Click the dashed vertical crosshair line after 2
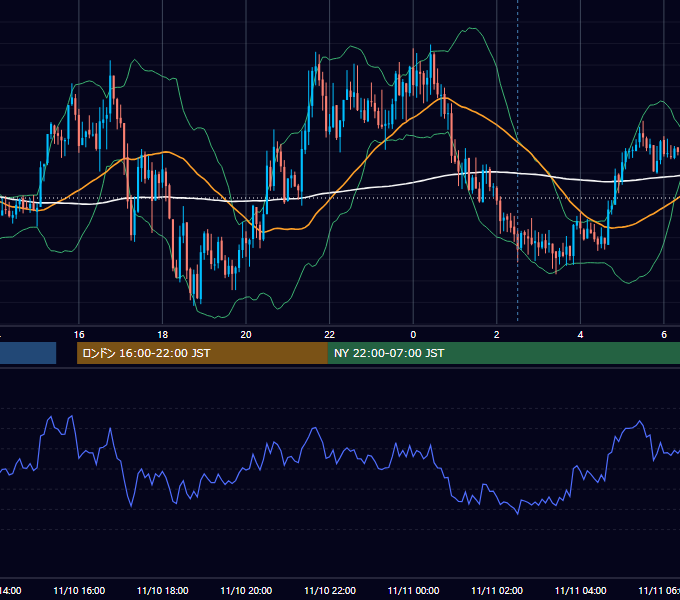The height and width of the screenshot is (600, 680). pyautogui.click(x=517, y=160)
